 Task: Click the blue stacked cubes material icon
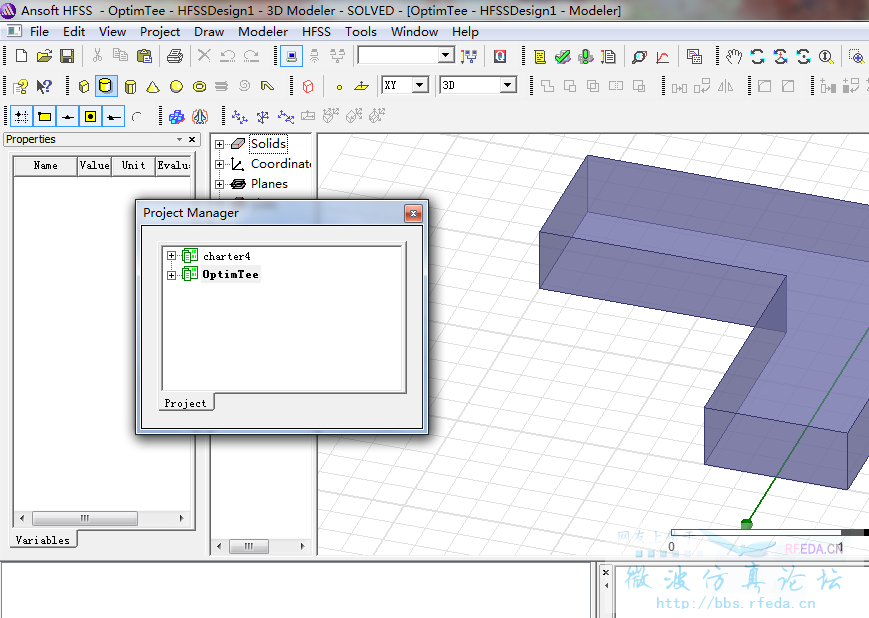click(177, 116)
